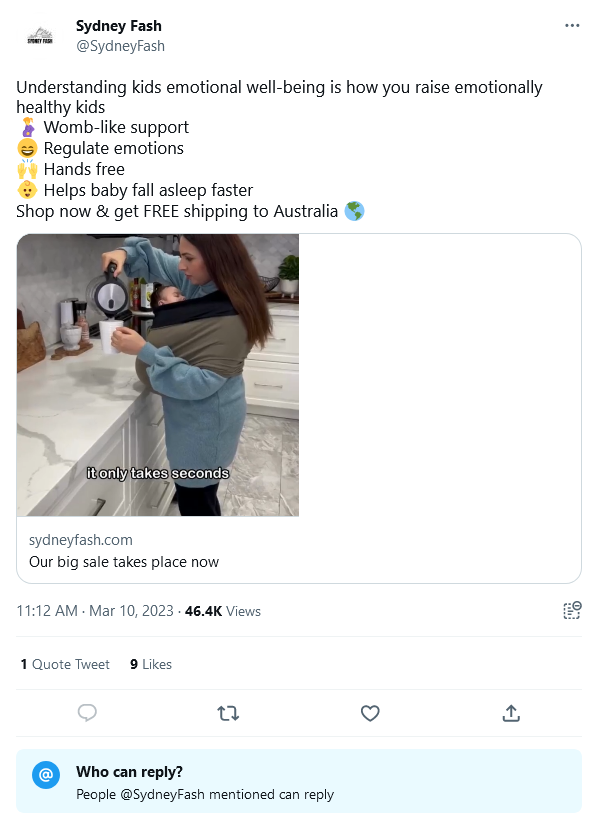The image size is (598, 829).
Task: Open the baby wrap video thumbnail
Action: [158, 375]
